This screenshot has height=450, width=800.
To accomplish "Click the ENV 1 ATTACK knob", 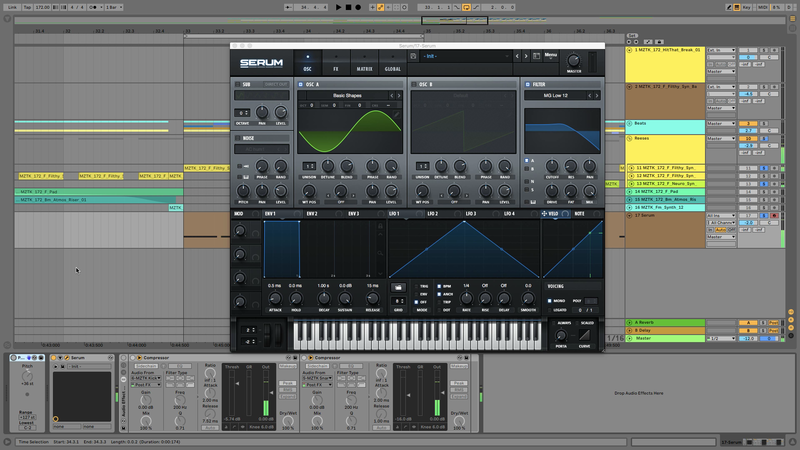I will pyautogui.click(x=274, y=298).
